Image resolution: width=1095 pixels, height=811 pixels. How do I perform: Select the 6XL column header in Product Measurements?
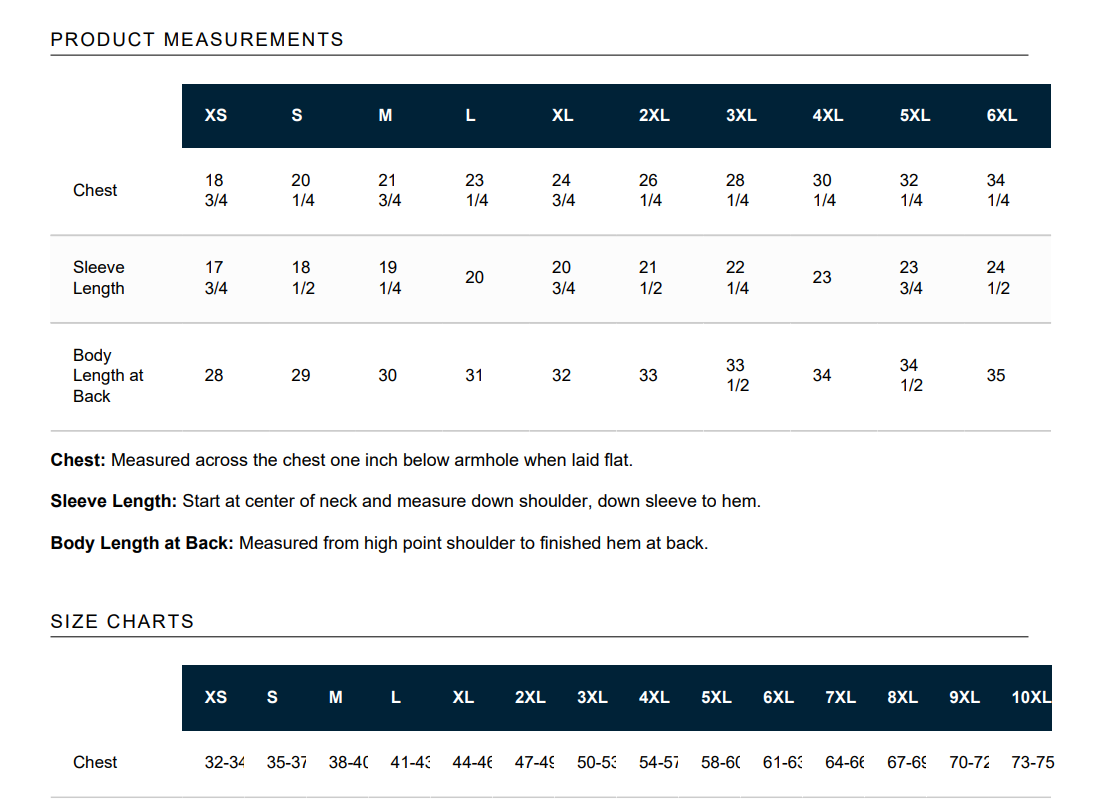[x=1001, y=115]
